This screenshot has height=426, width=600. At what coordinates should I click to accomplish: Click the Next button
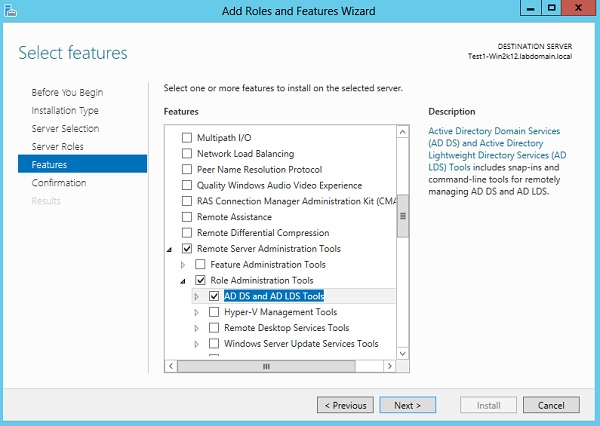[407, 405]
